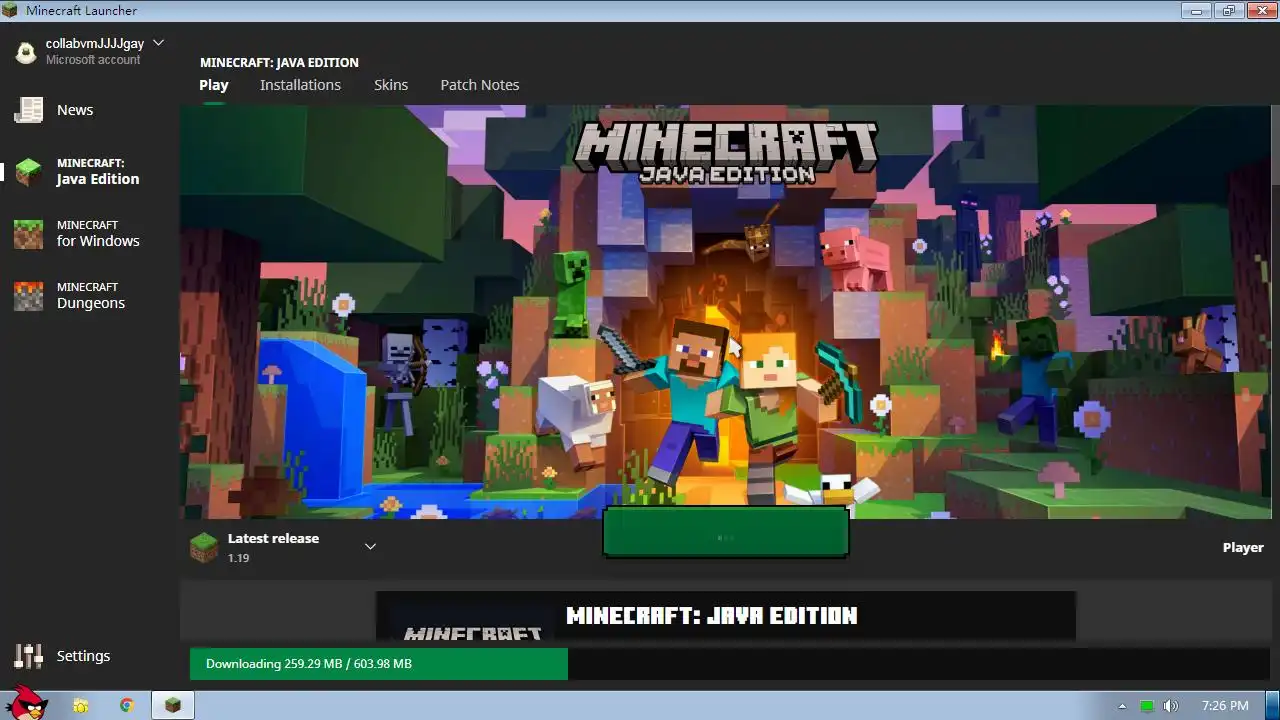
Task: Click the account avatar icon
Action: pos(26,52)
